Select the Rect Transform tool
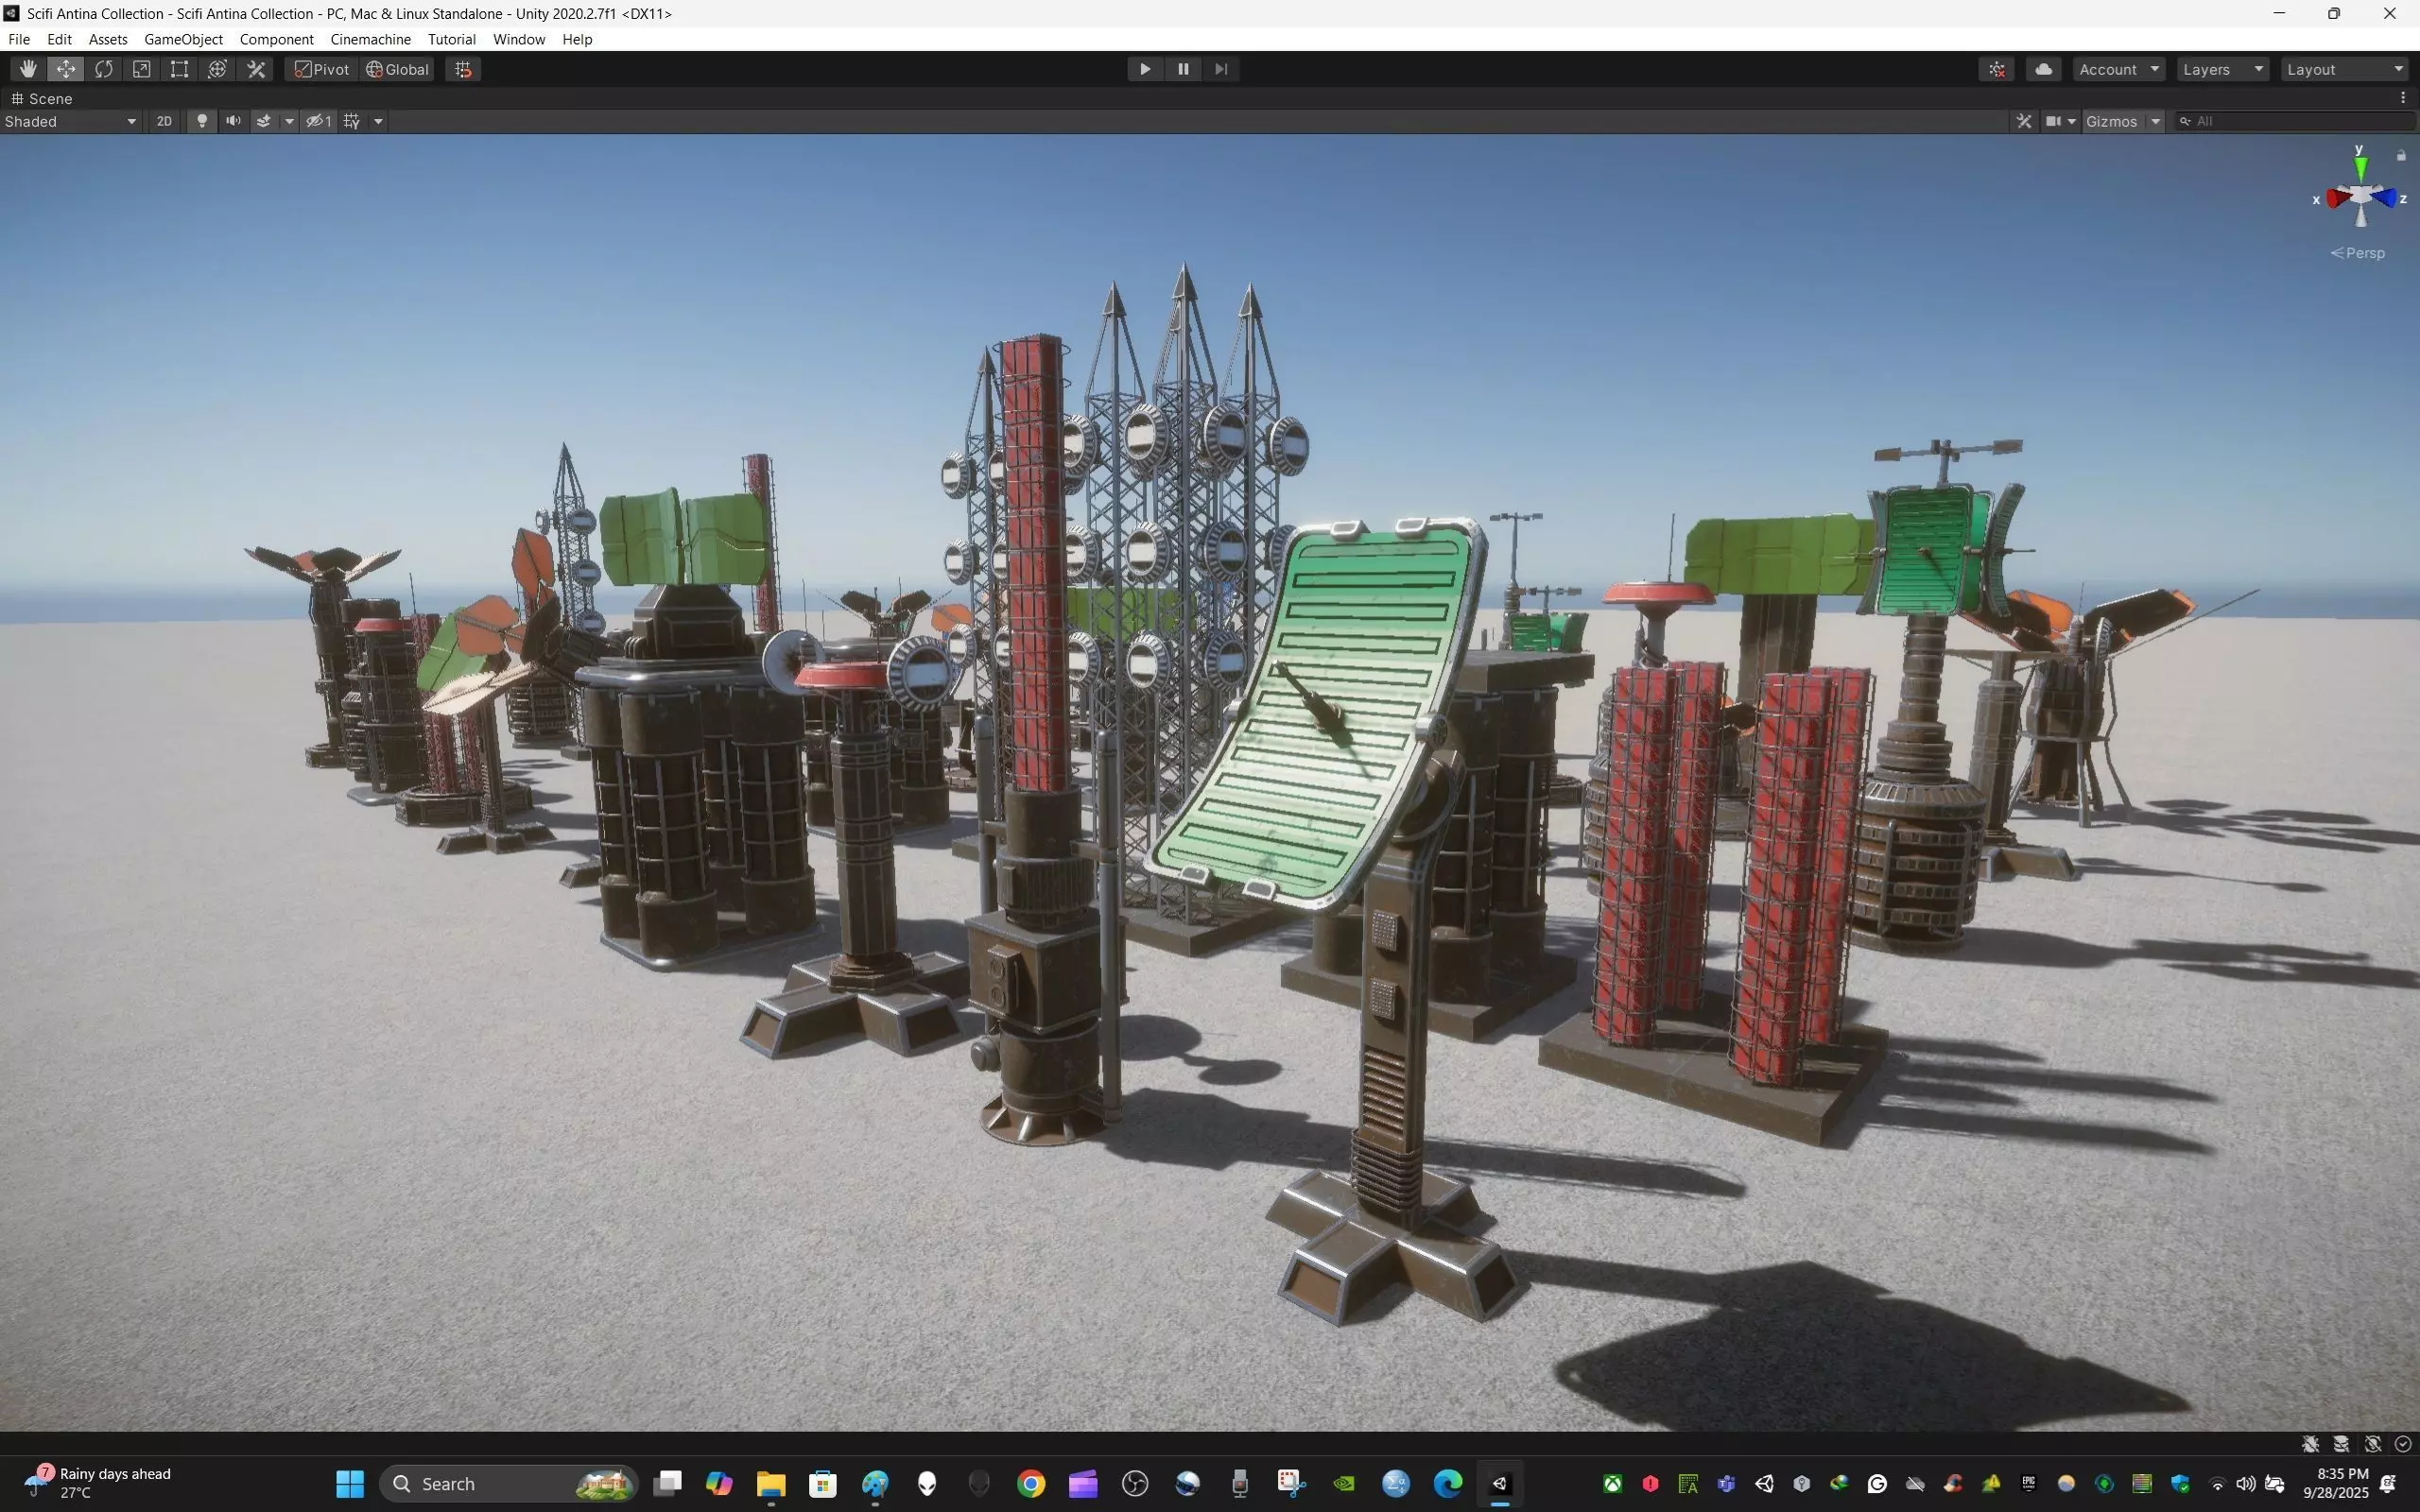This screenshot has height=1512, width=2420. coord(180,69)
